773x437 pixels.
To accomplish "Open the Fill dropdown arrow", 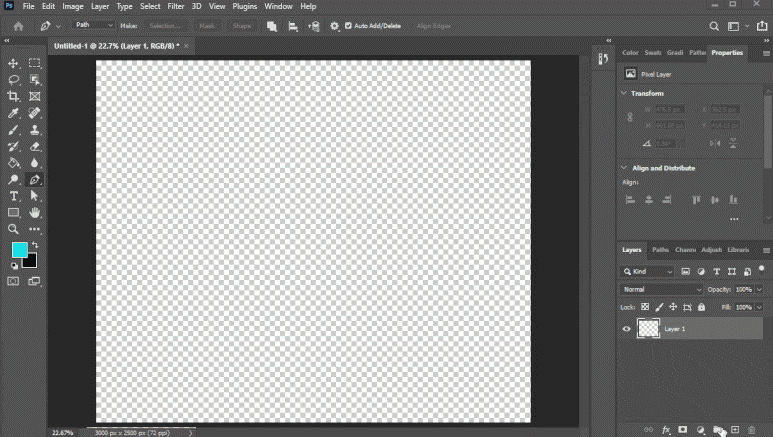I will tap(759, 307).
